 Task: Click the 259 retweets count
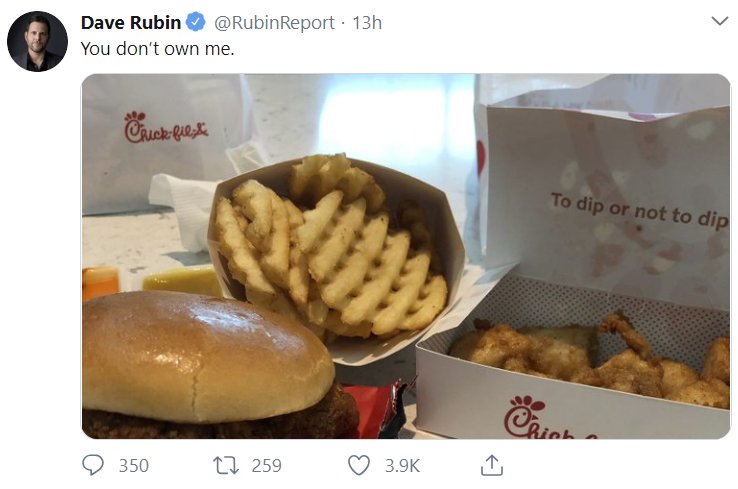click(266, 465)
